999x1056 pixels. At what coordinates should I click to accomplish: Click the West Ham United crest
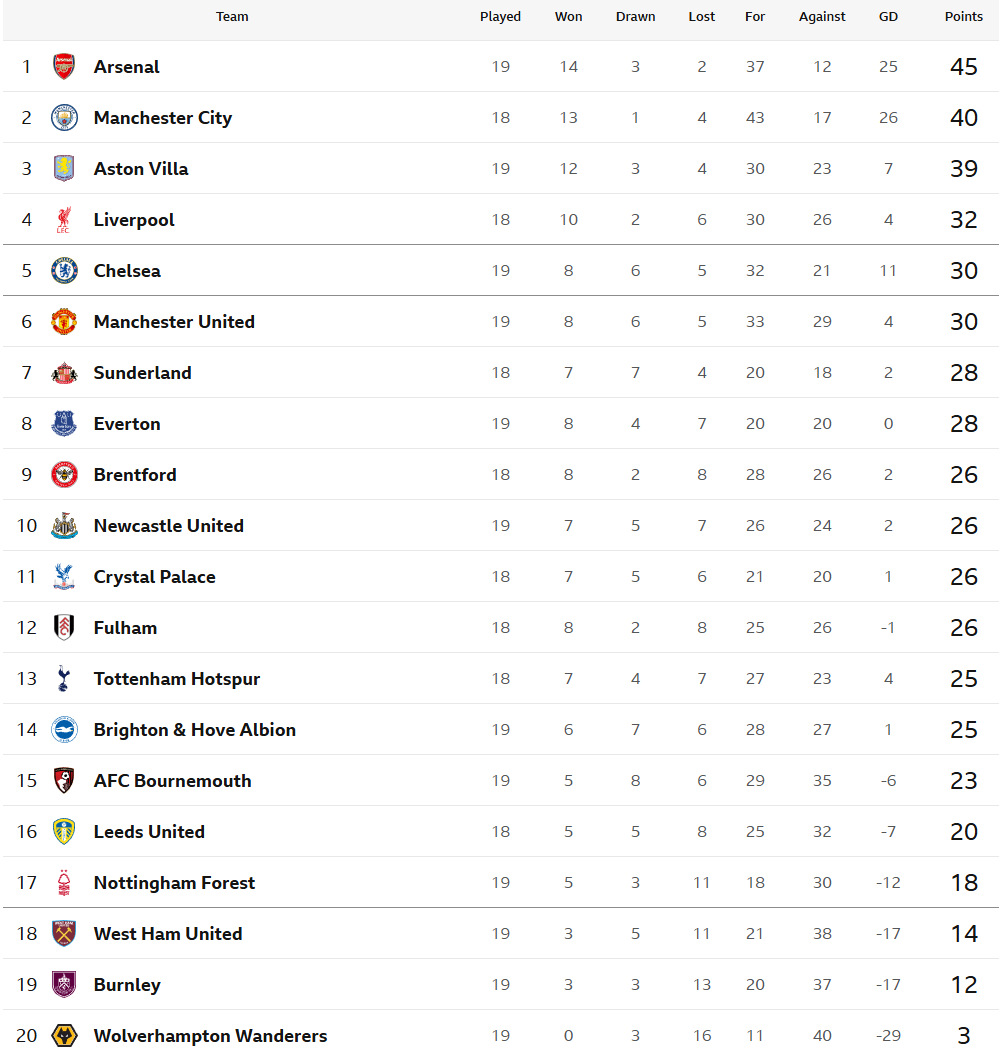pos(64,934)
